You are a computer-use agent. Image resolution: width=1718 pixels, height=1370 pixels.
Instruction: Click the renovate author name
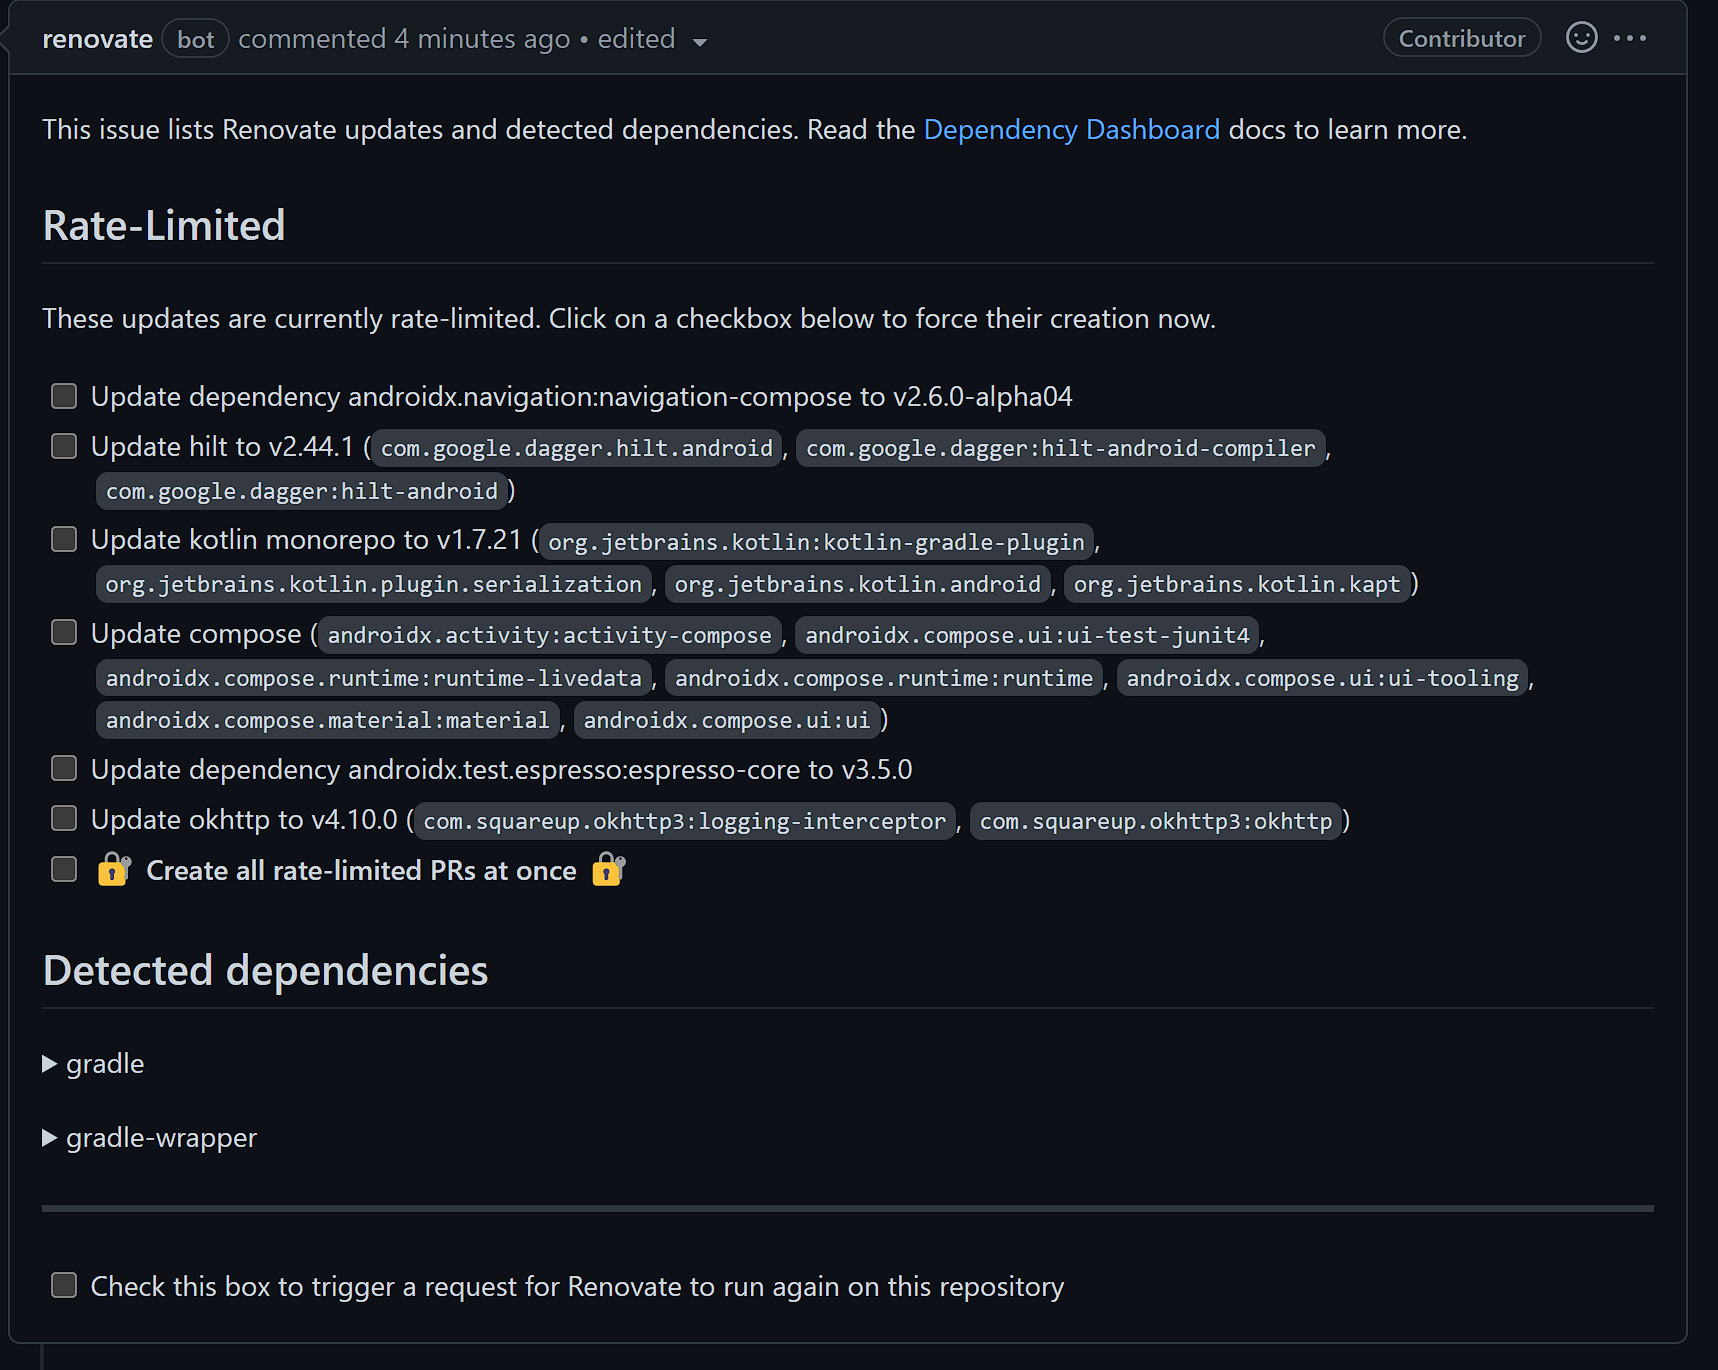point(97,39)
